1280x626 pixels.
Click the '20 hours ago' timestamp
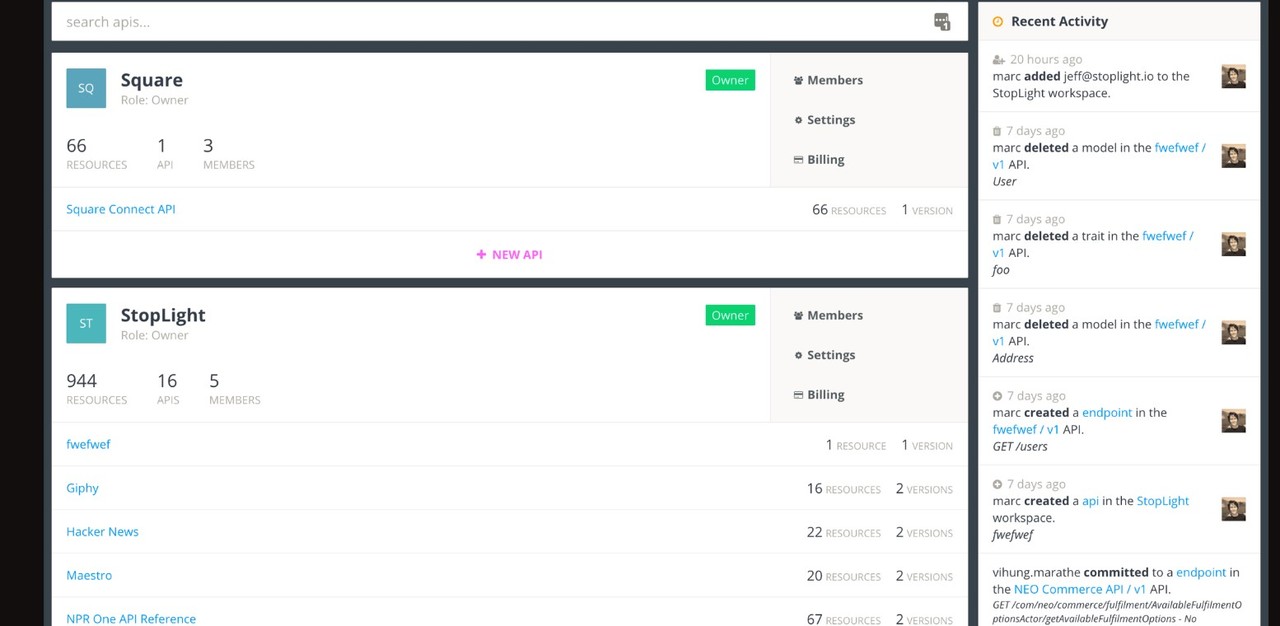1046,60
